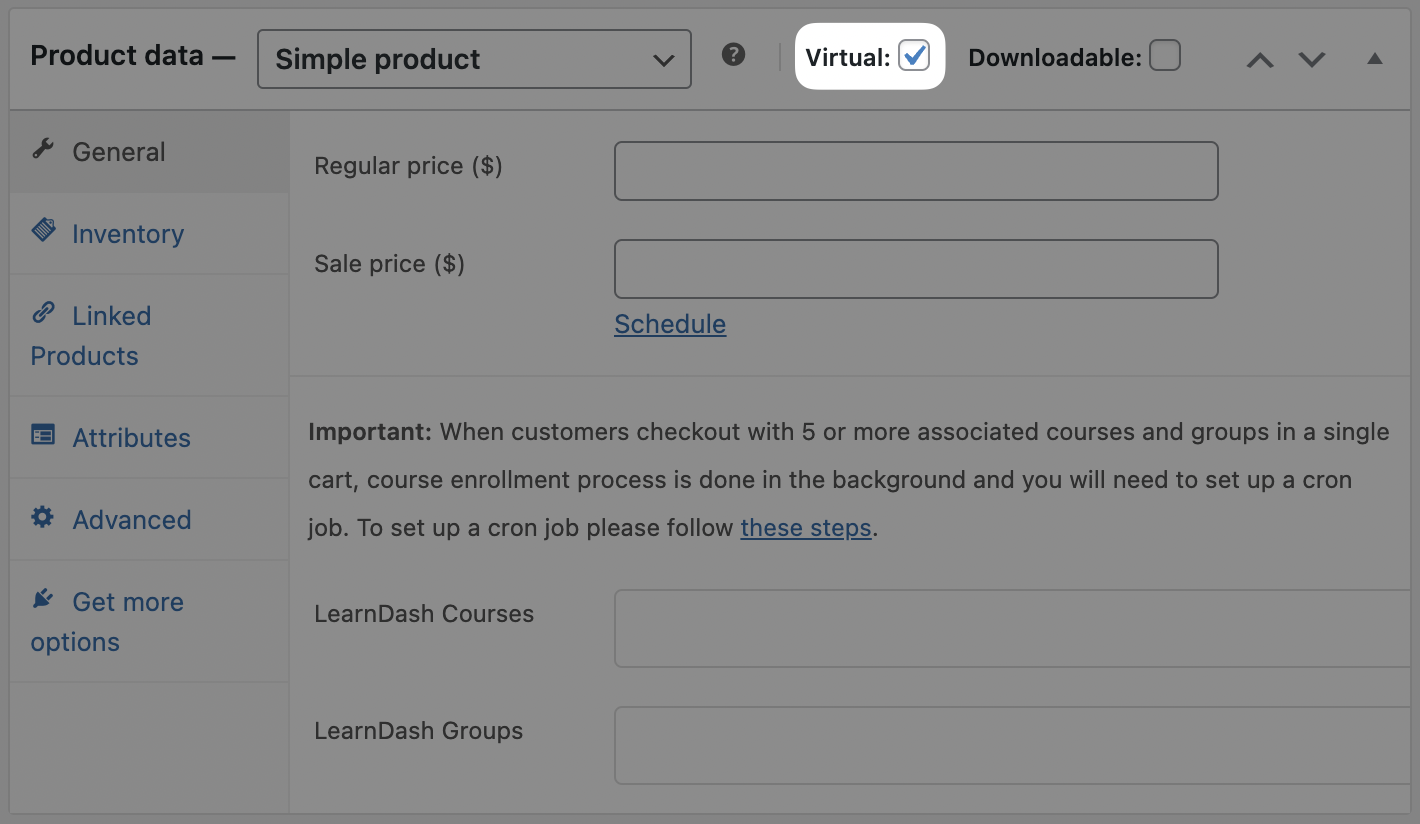Switch to the Inventory tab

click(x=127, y=233)
